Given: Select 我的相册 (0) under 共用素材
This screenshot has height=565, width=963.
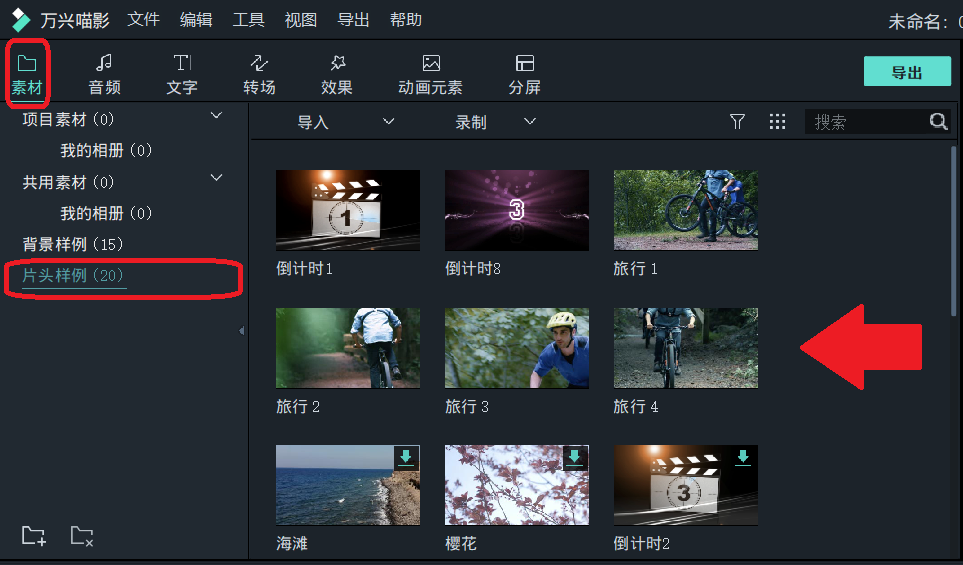Looking at the screenshot, I should click(x=106, y=214).
